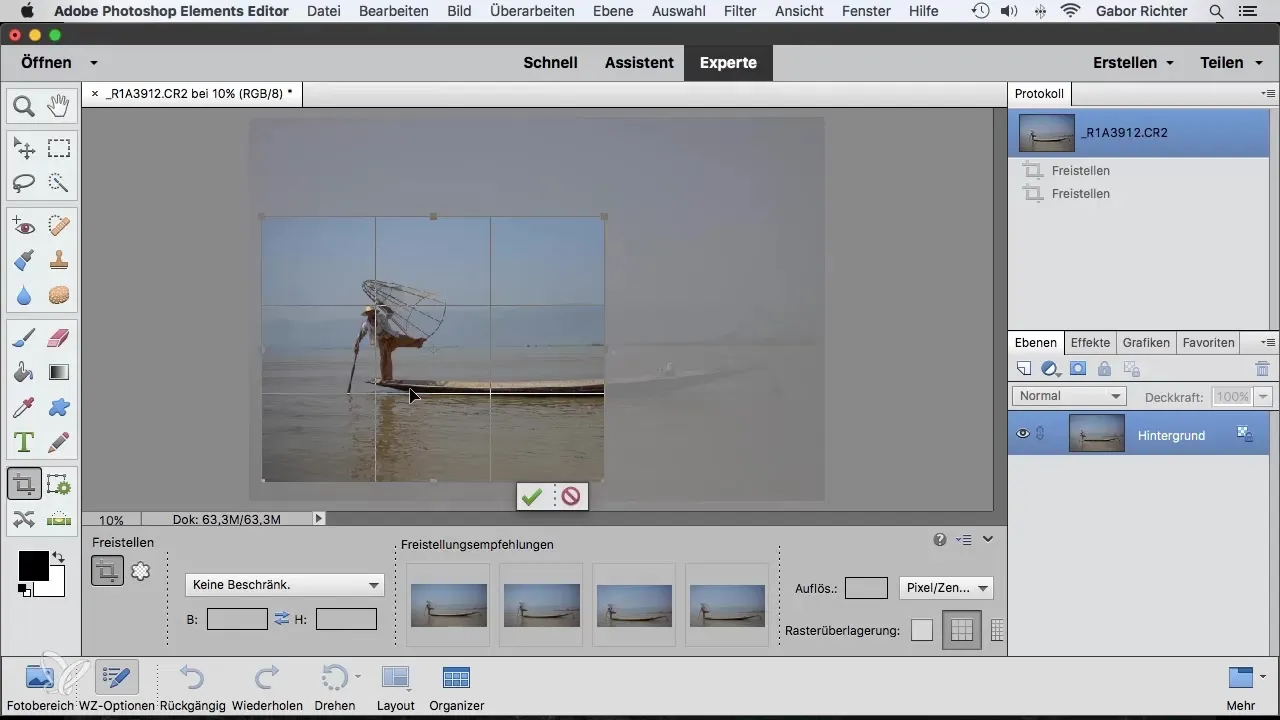Image resolution: width=1280 pixels, height=720 pixels.
Task: Select the Text tool
Action: 24,441
